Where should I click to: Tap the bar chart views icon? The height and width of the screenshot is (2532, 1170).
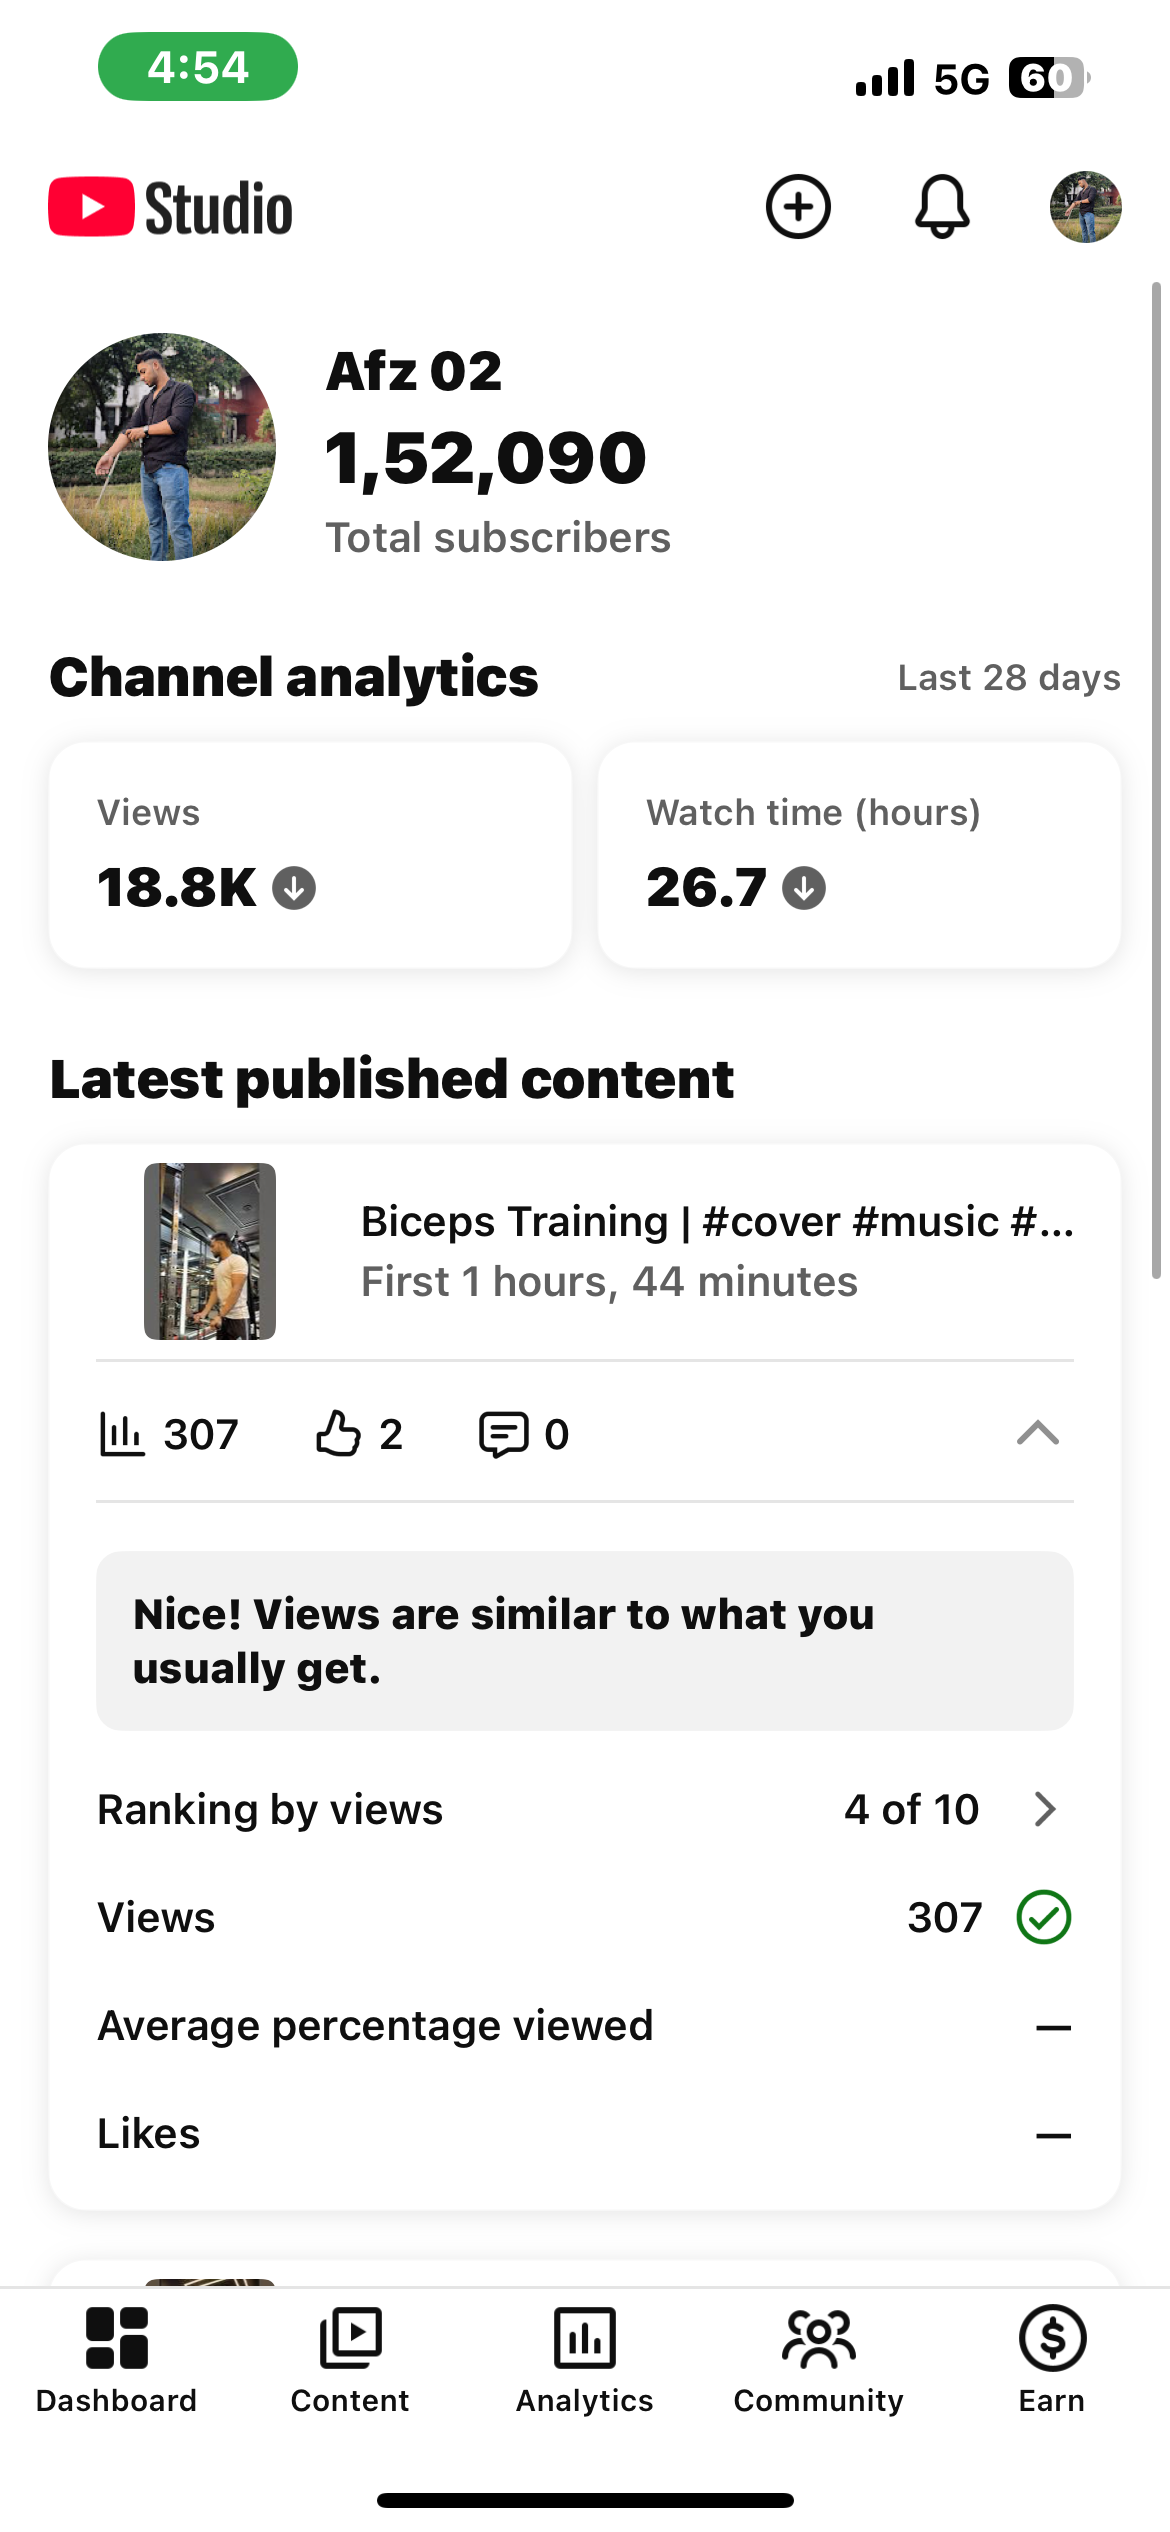click(x=122, y=1434)
